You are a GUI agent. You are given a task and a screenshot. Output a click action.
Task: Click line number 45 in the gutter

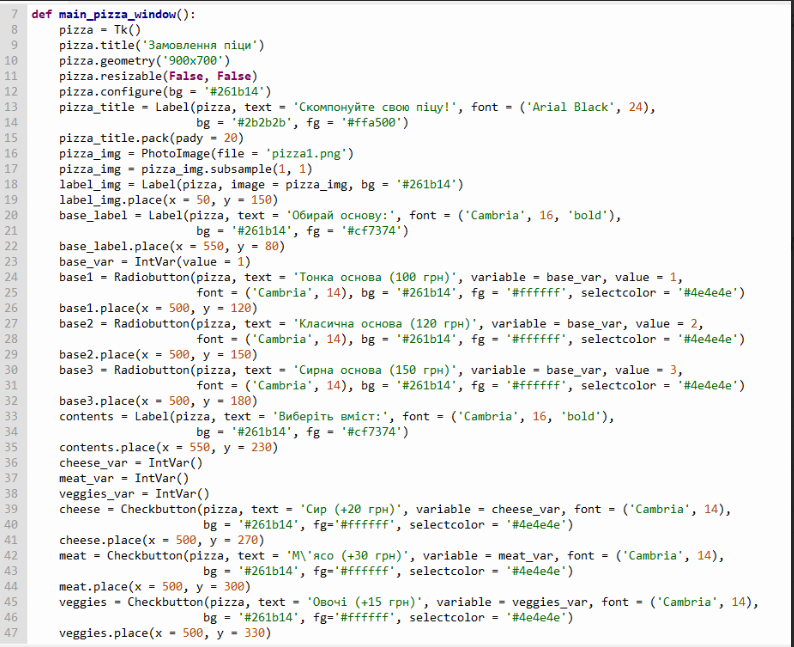pyautogui.click(x=11, y=602)
